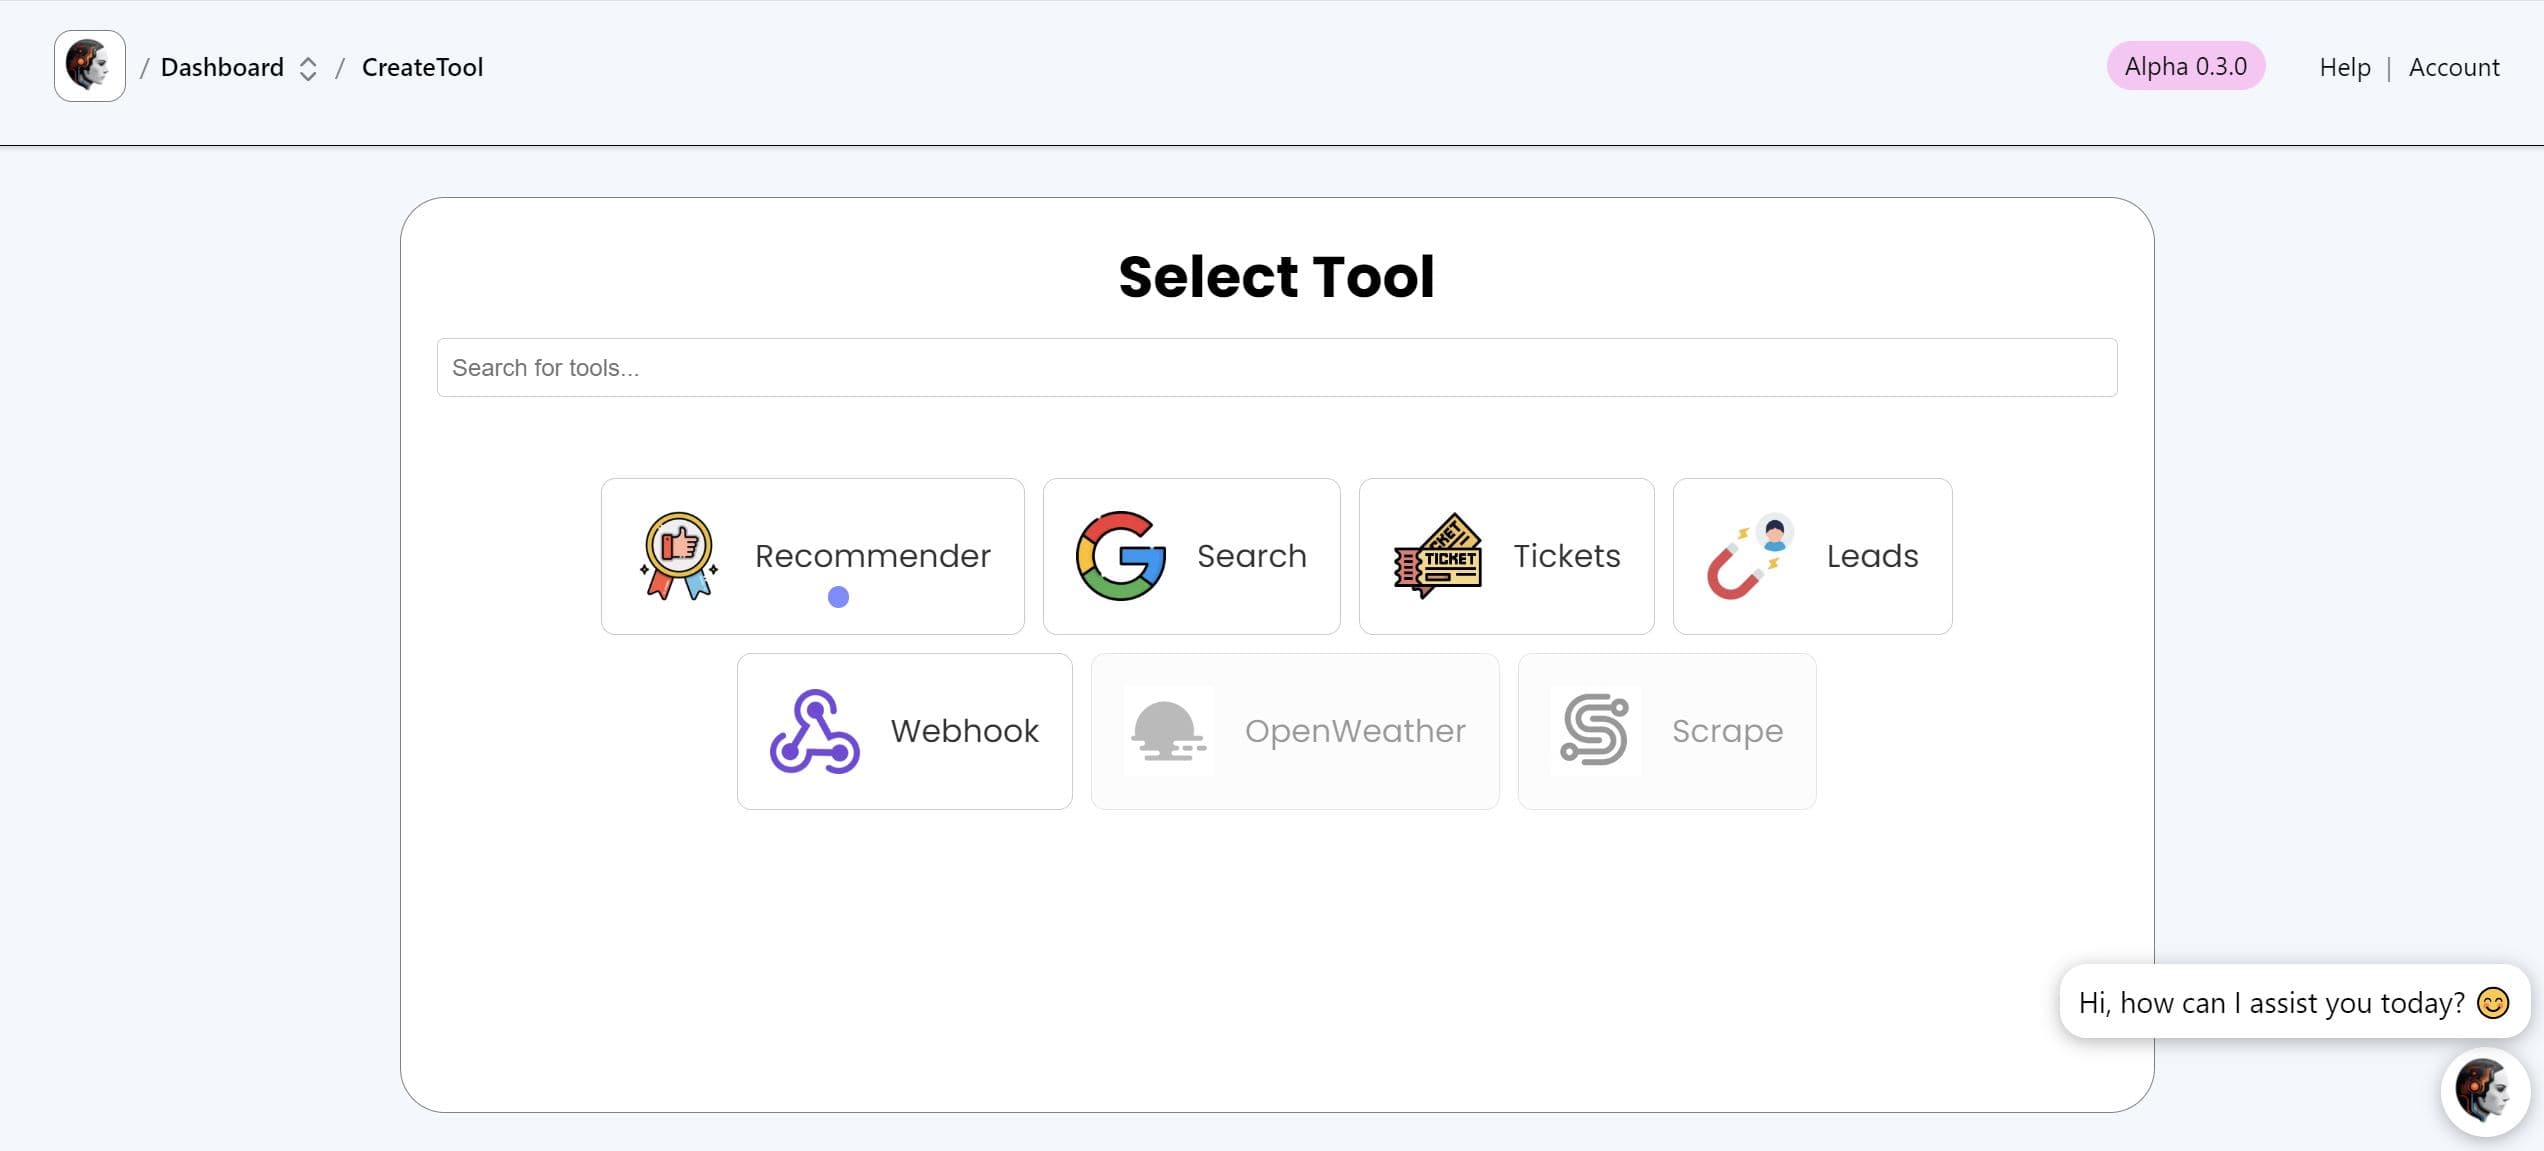2544x1151 pixels.
Task: Click the chat greeting message bubble
Action: [x=2295, y=1001]
